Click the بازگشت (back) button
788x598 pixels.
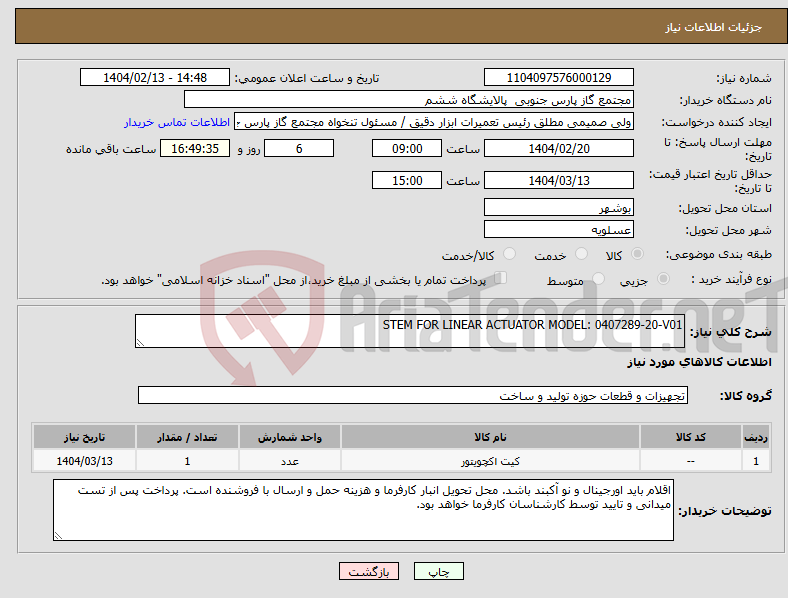pyautogui.click(x=369, y=571)
